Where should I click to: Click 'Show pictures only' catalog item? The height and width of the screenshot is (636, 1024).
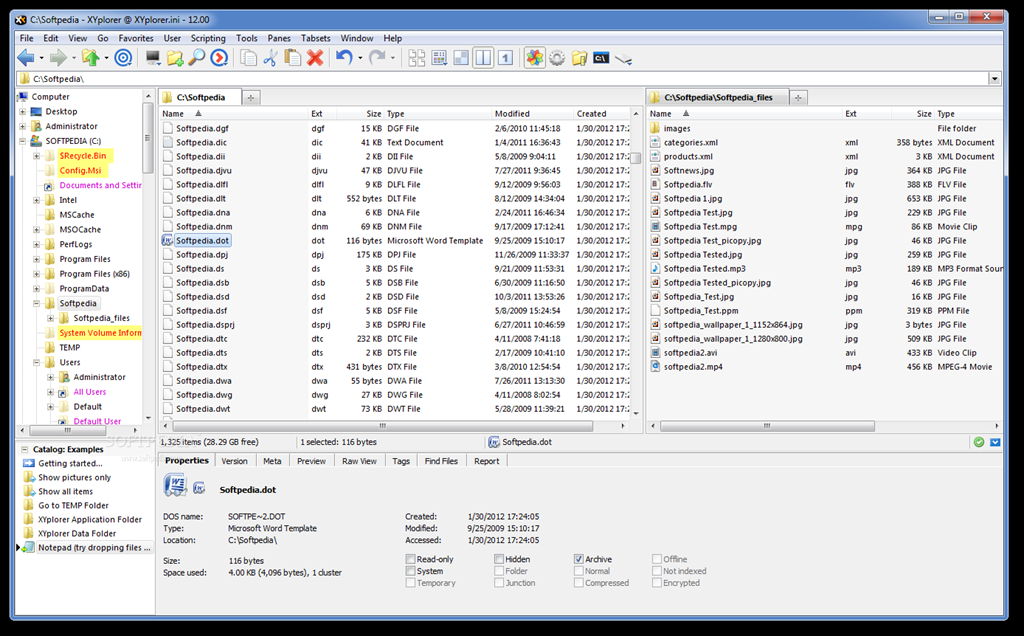tap(74, 477)
